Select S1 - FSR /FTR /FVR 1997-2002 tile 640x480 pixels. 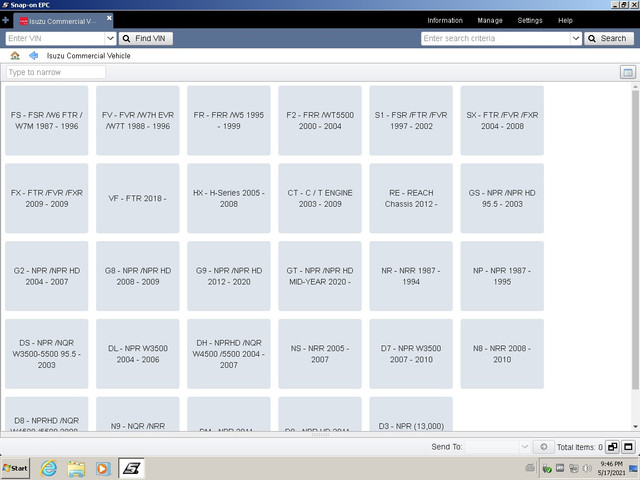[411, 120]
